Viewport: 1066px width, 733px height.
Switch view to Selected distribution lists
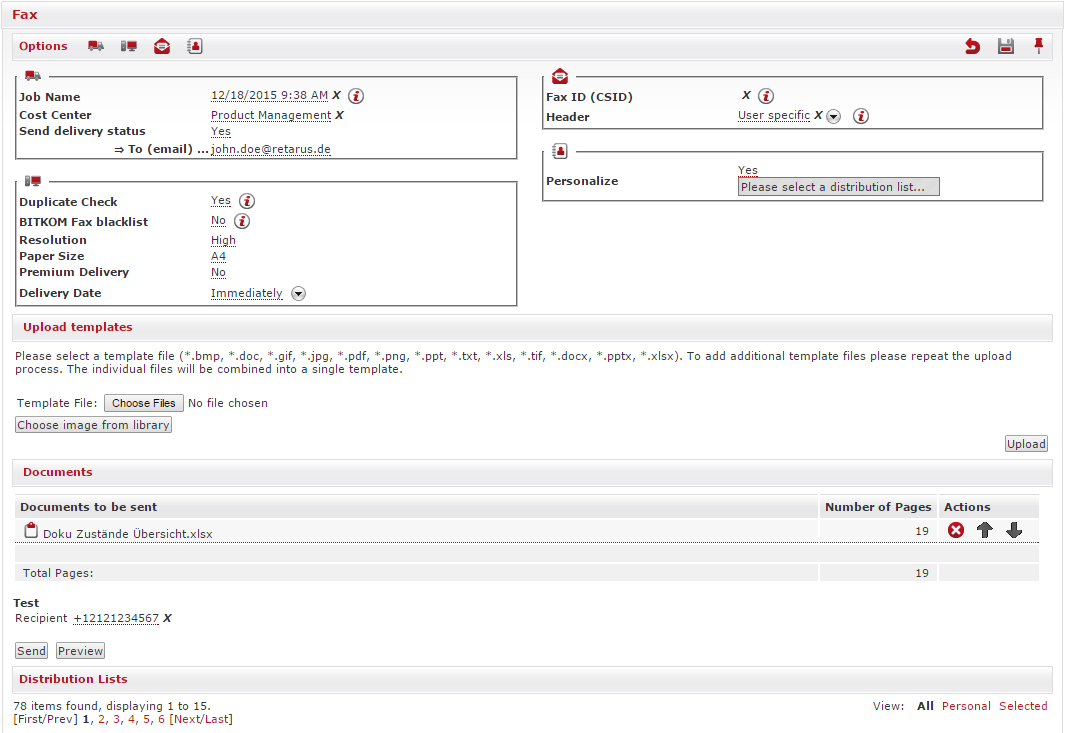click(x=1023, y=706)
